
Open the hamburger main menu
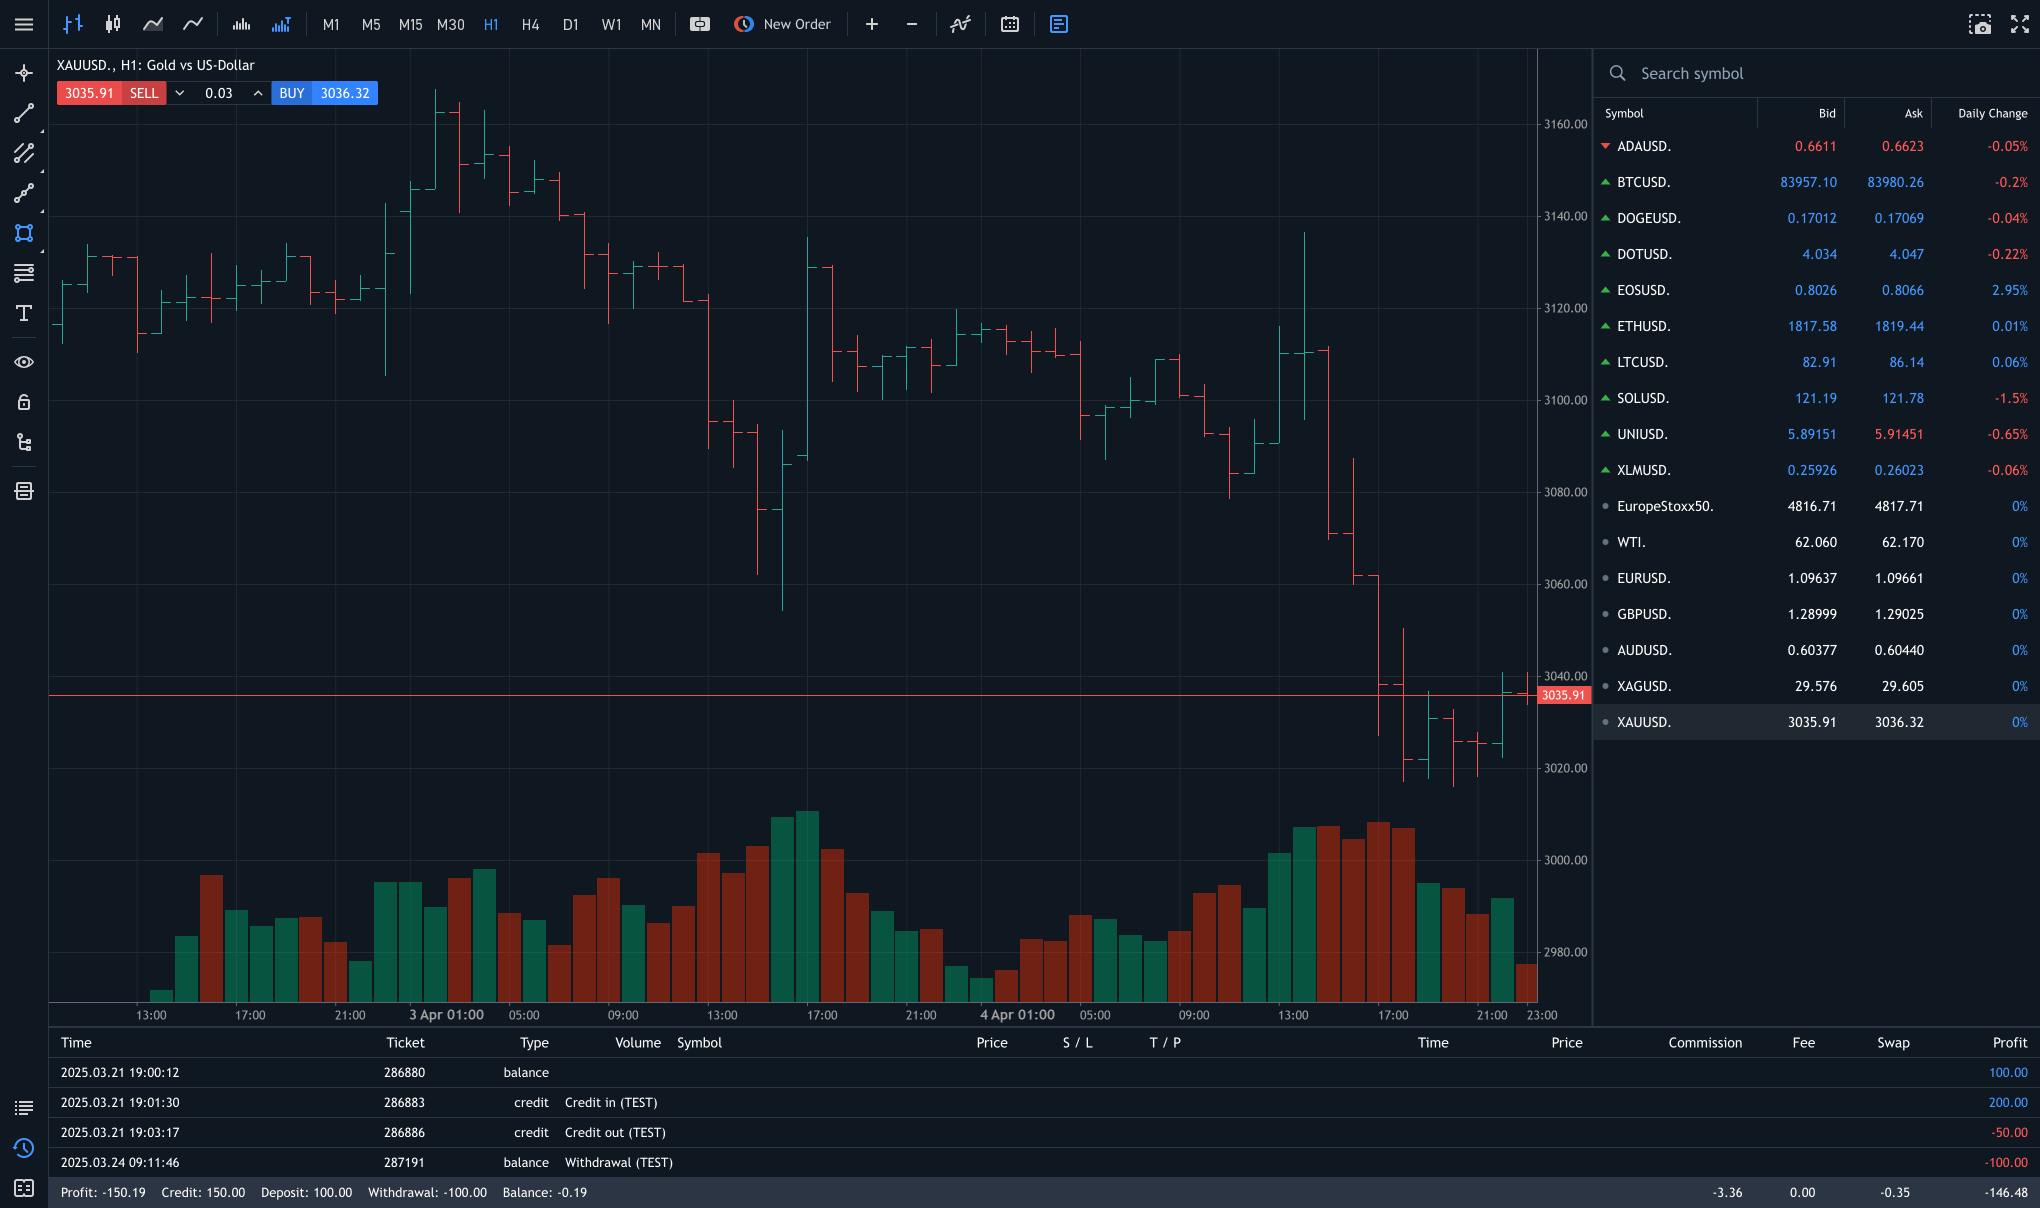click(24, 24)
